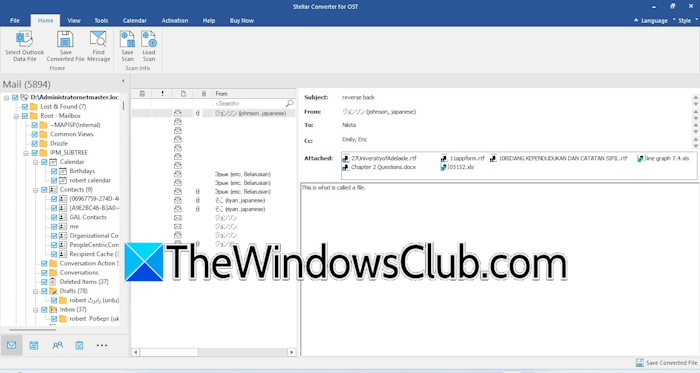This screenshot has width=700, height=373.
Task: Open attachment 05152.xls
Action: click(x=458, y=167)
